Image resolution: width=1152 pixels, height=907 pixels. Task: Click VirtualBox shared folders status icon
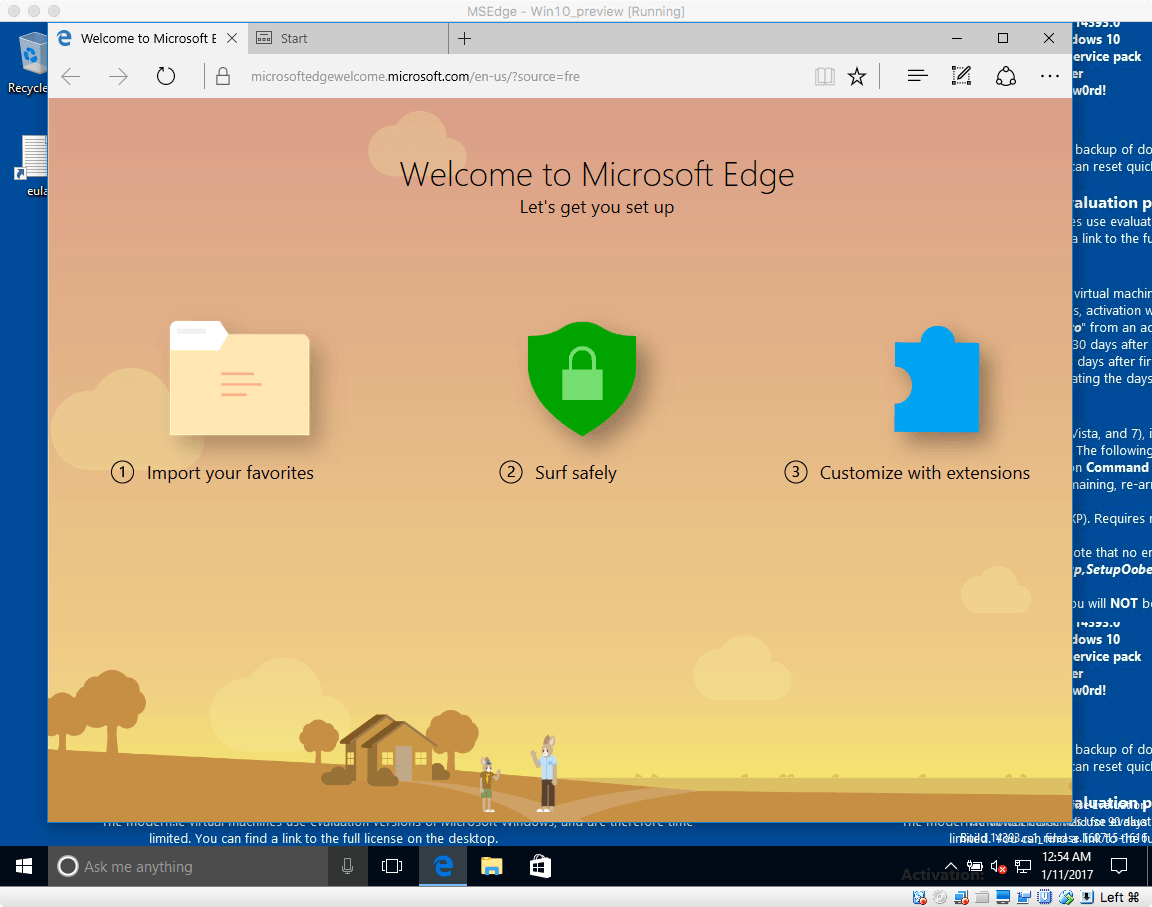982,897
